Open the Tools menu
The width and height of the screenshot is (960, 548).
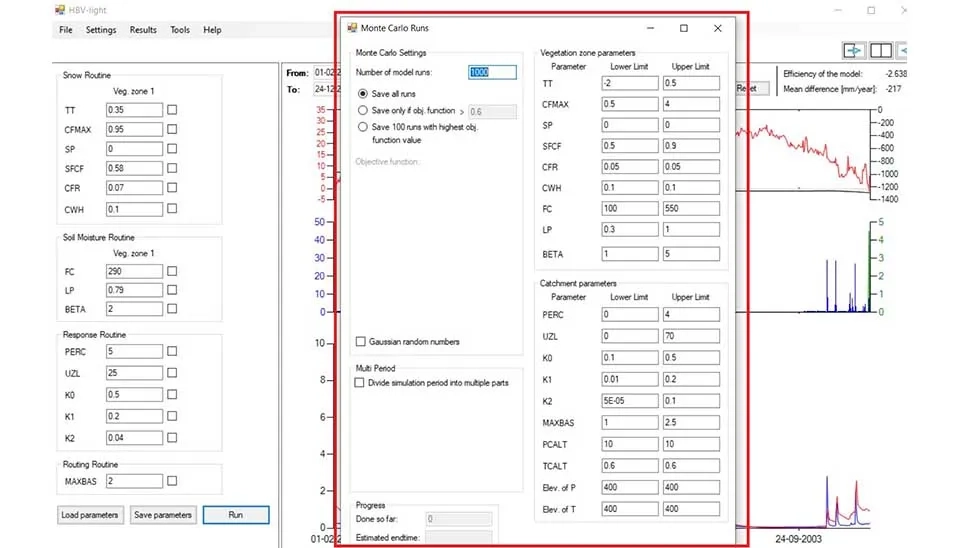coord(180,30)
